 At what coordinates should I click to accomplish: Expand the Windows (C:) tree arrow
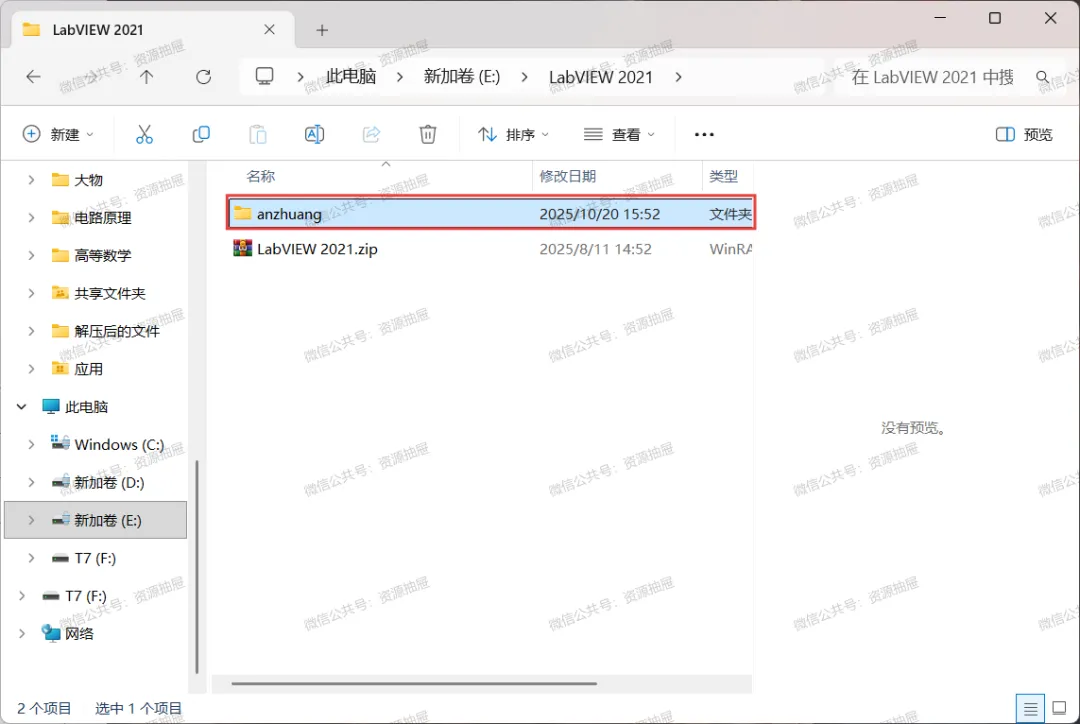(x=31, y=444)
